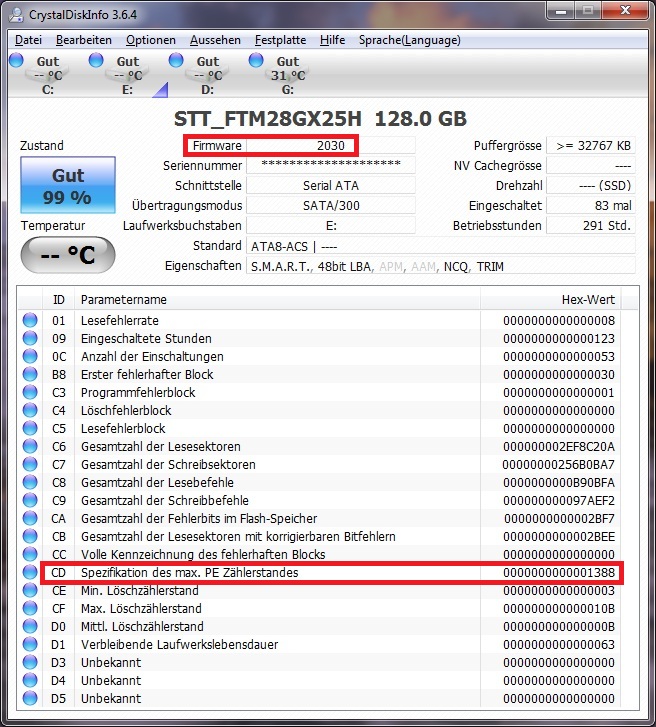Click status dot for Volle Kennzeichnung row

point(30,554)
